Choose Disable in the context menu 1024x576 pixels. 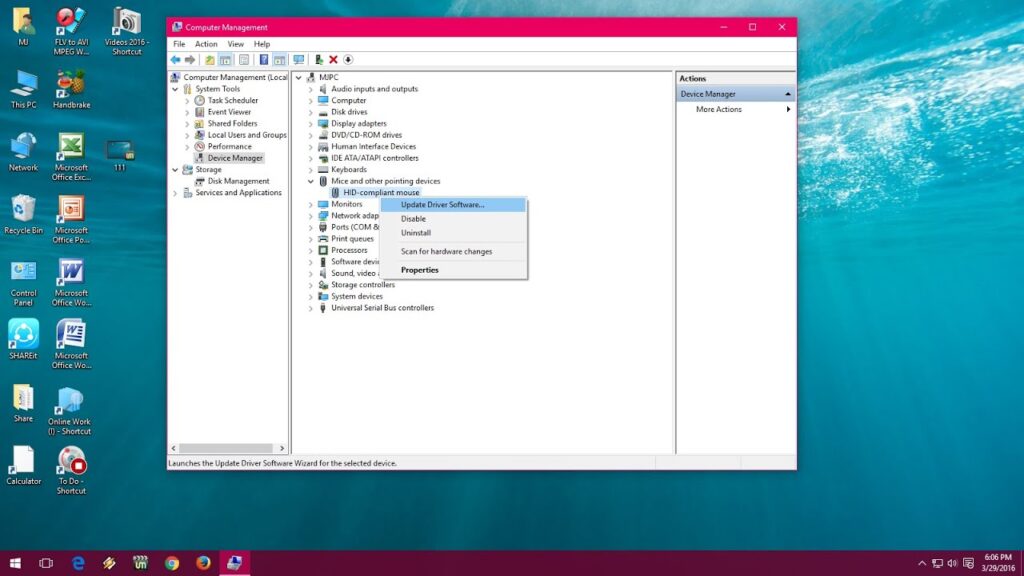453,219
